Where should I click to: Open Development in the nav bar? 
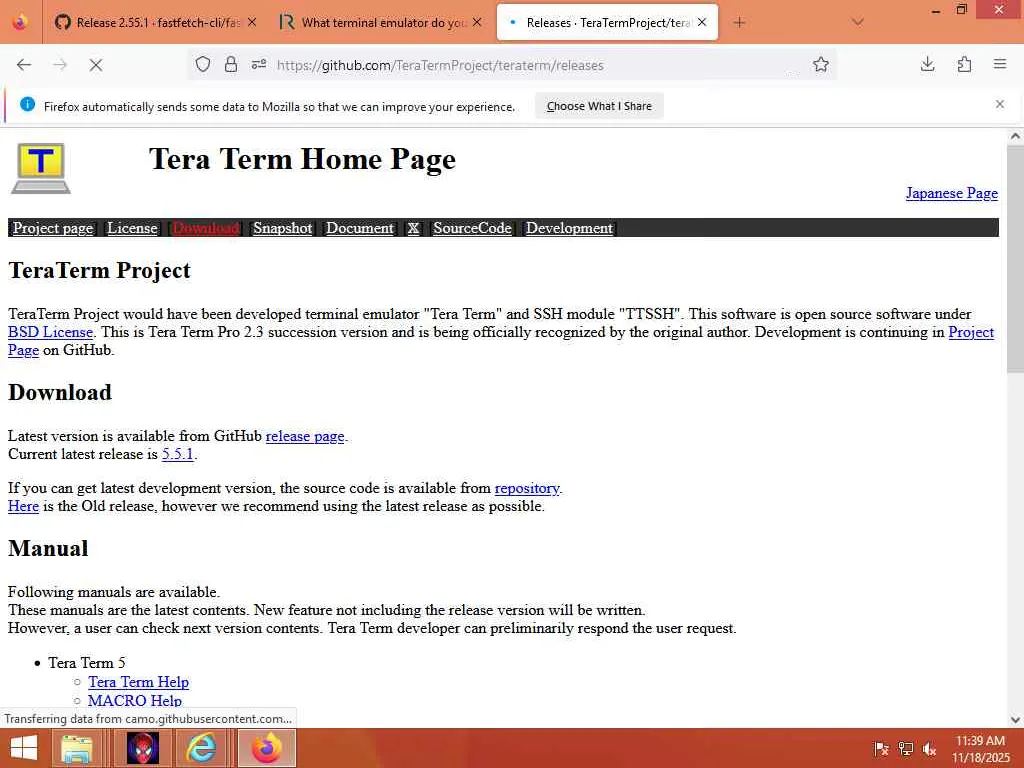point(569,228)
